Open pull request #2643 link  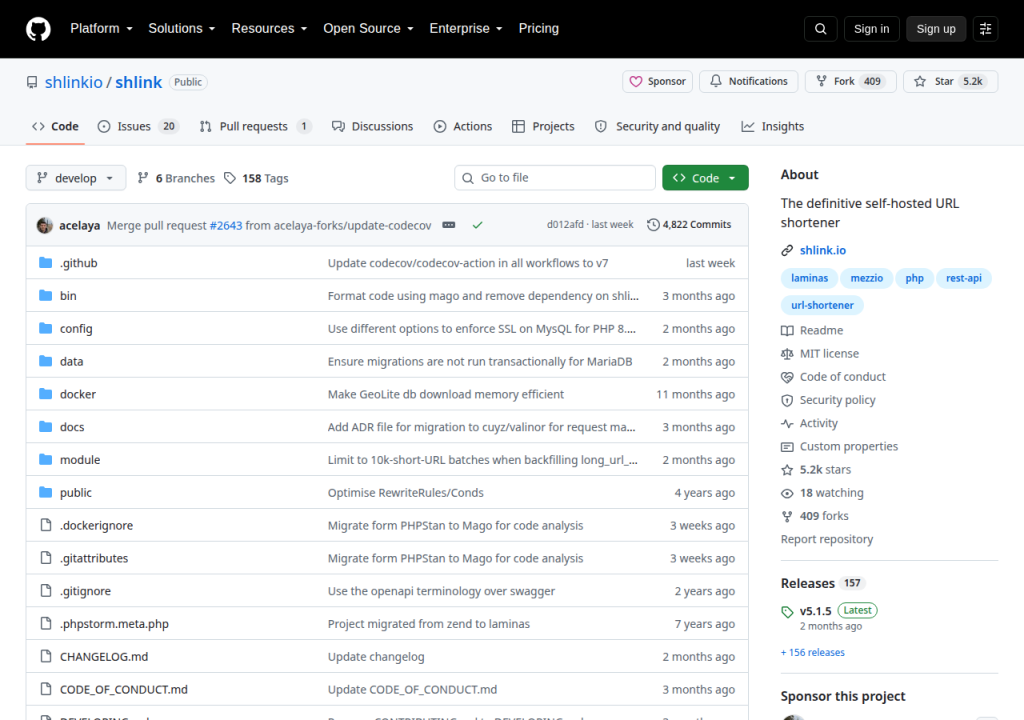tap(226, 225)
